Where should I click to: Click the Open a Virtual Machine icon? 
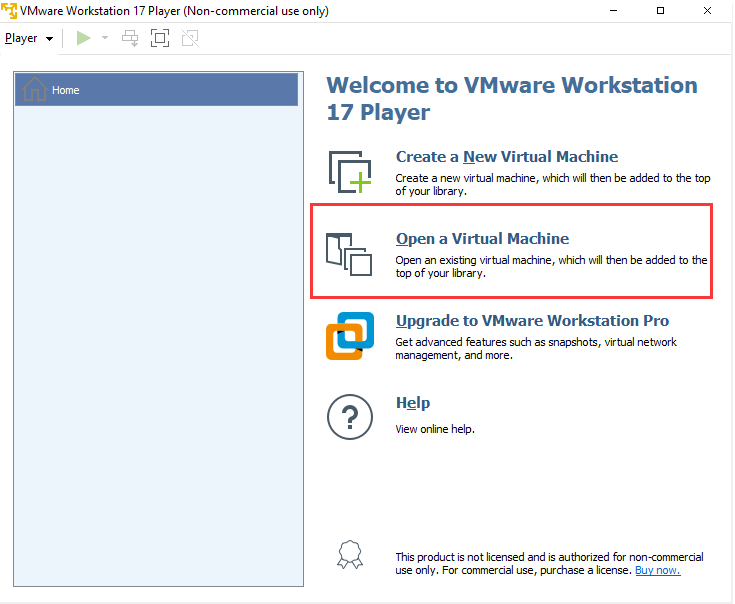[x=349, y=254]
